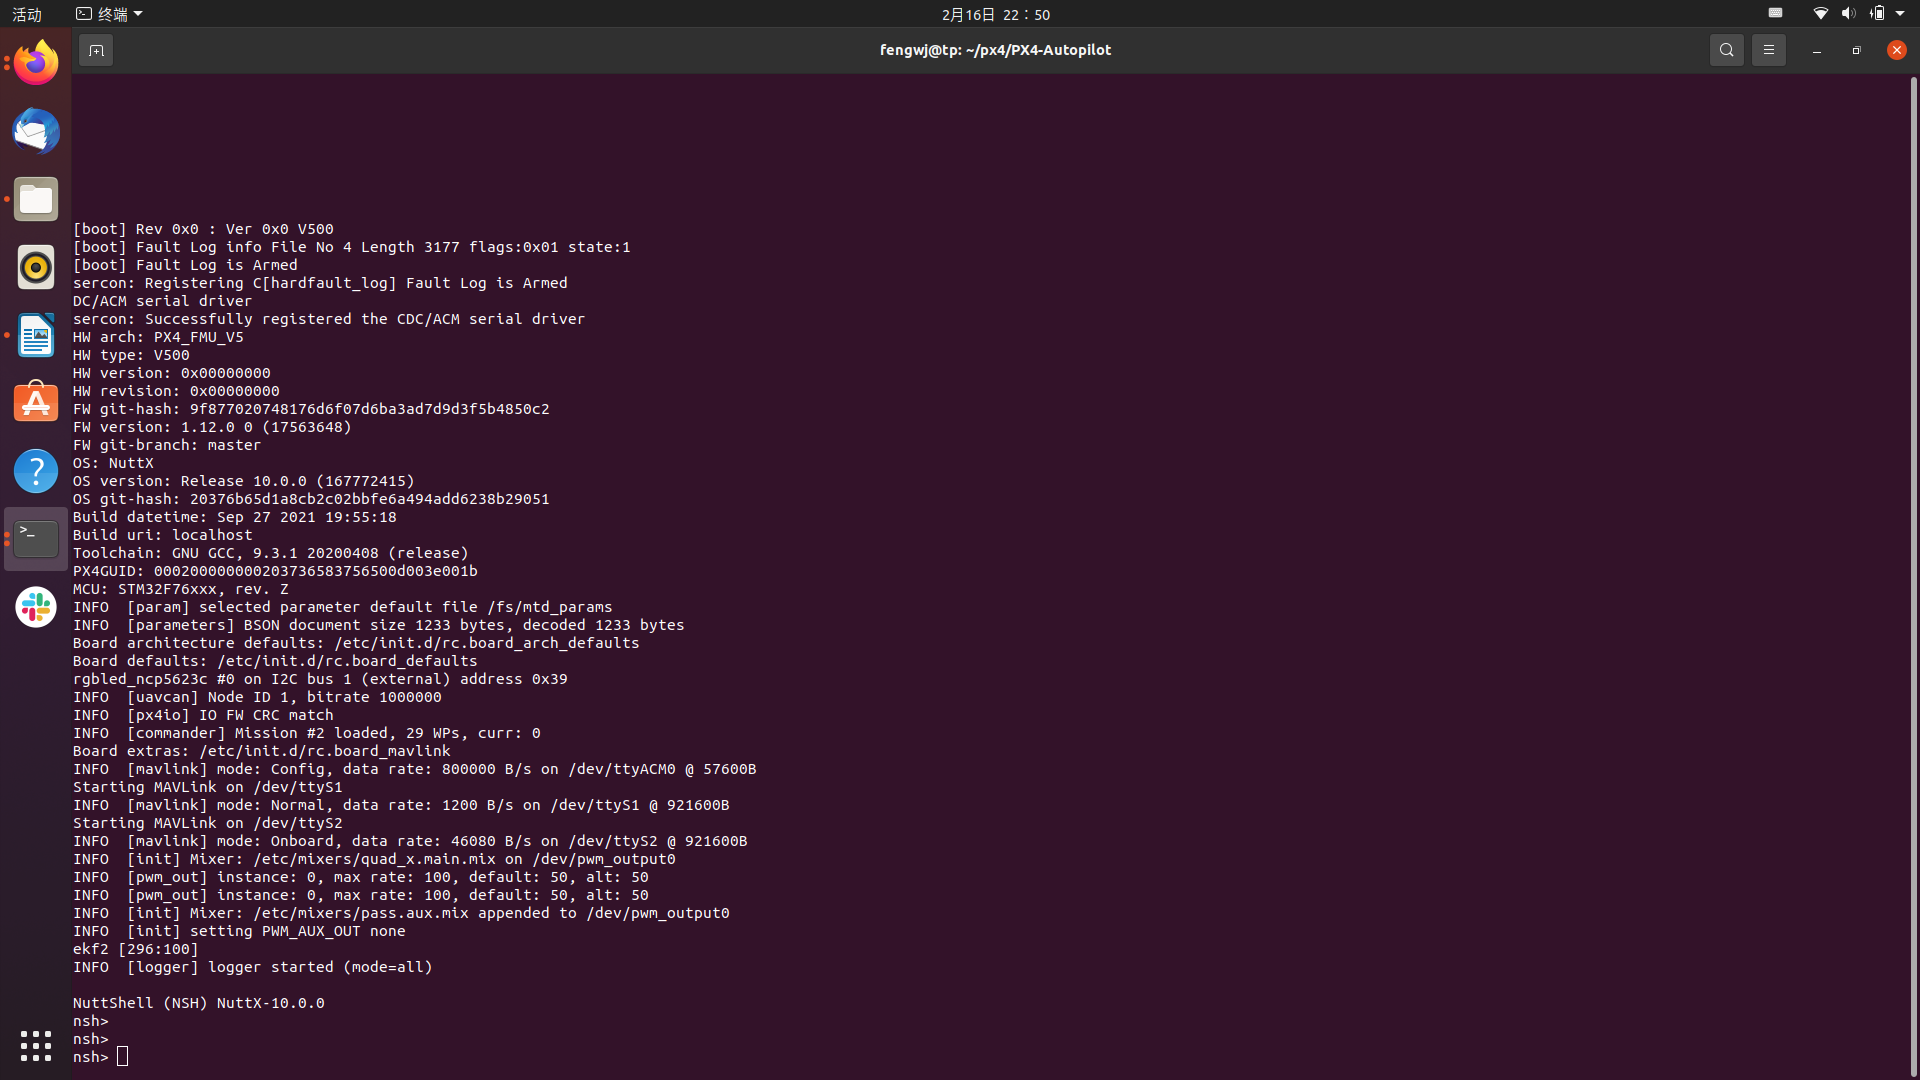Click the nsh prompt cursor line
Viewport: 1920px width, 1080px height.
(122, 1057)
